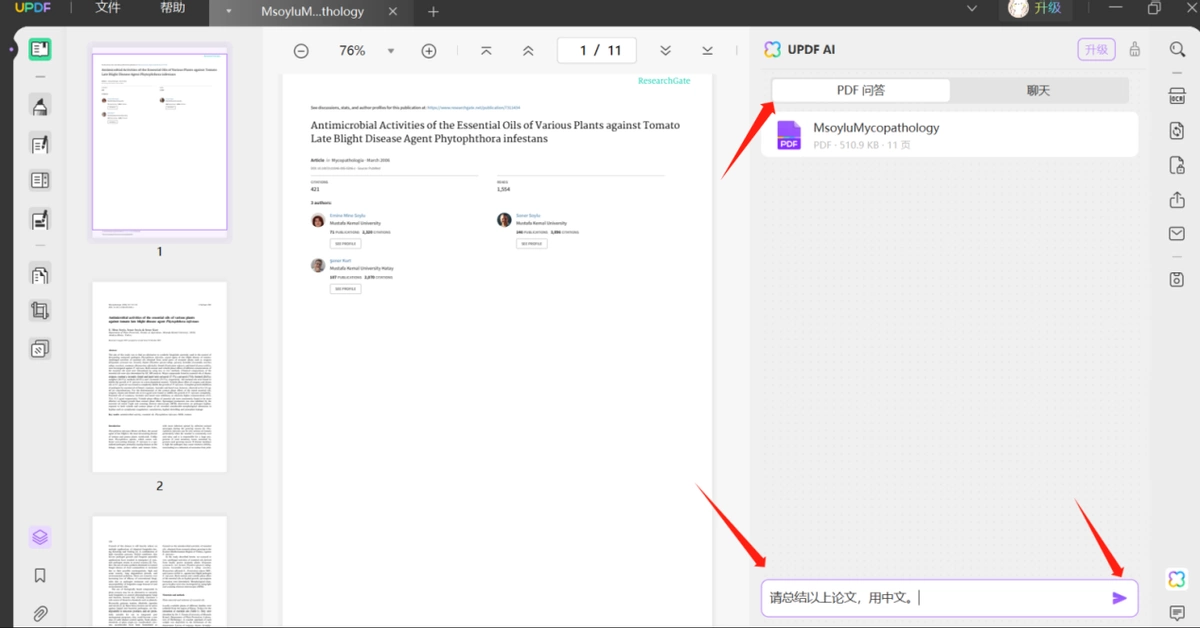Zoom in with the plus button

429,51
